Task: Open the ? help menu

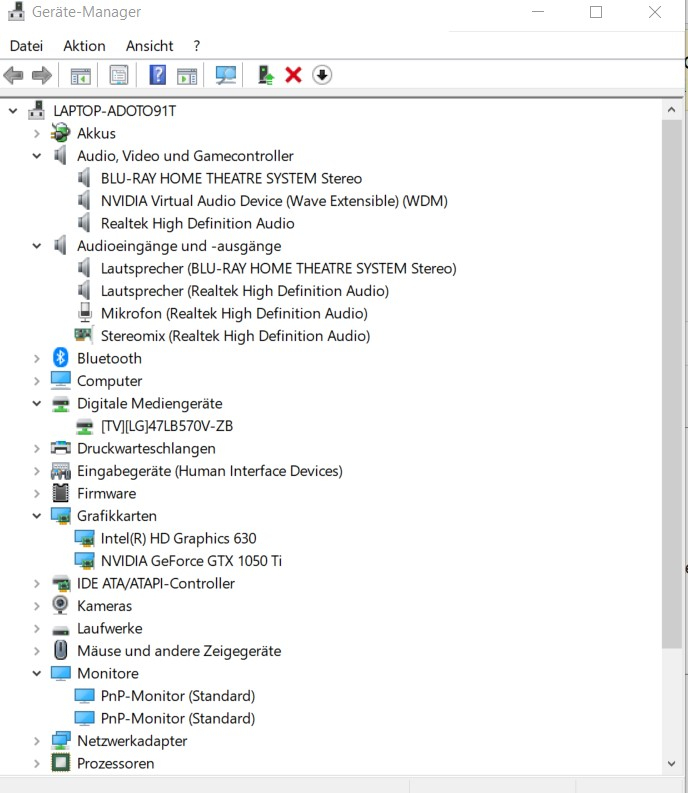Action: (197, 46)
